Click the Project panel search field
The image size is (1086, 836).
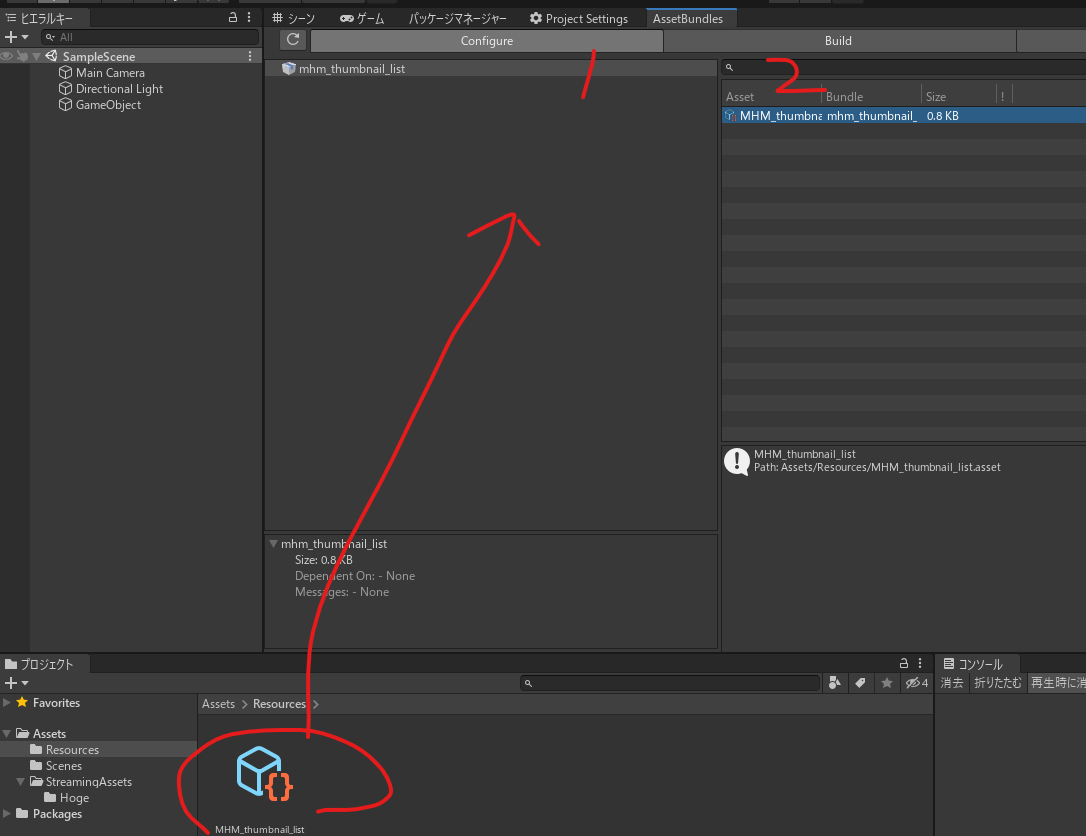point(670,683)
